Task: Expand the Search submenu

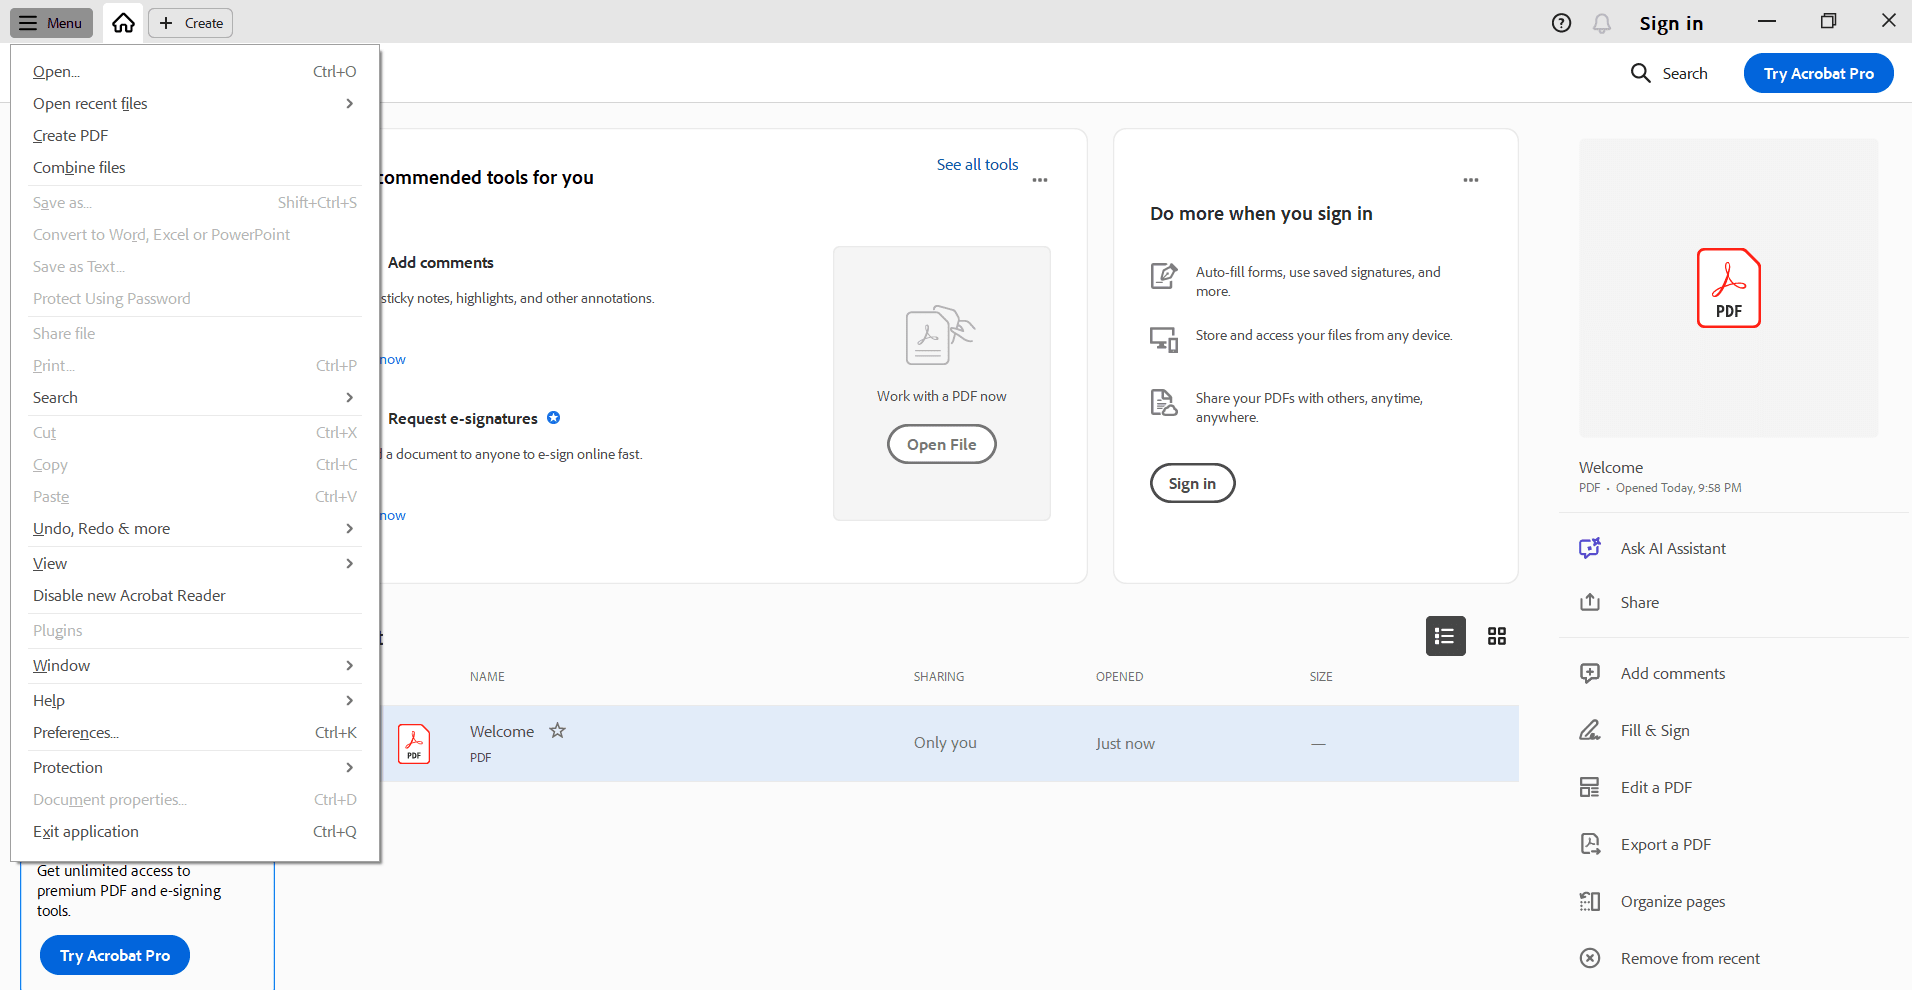Action: [x=194, y=397]
